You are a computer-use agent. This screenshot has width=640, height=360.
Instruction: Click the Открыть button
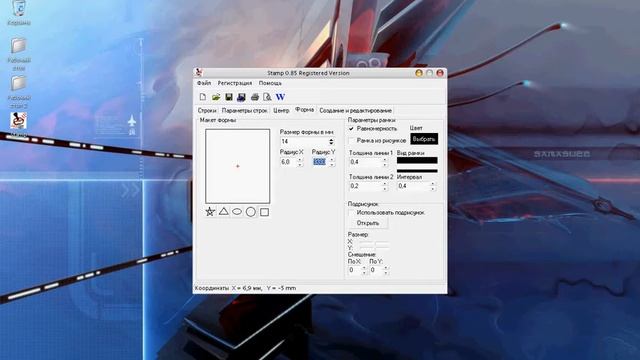[368, 223]
